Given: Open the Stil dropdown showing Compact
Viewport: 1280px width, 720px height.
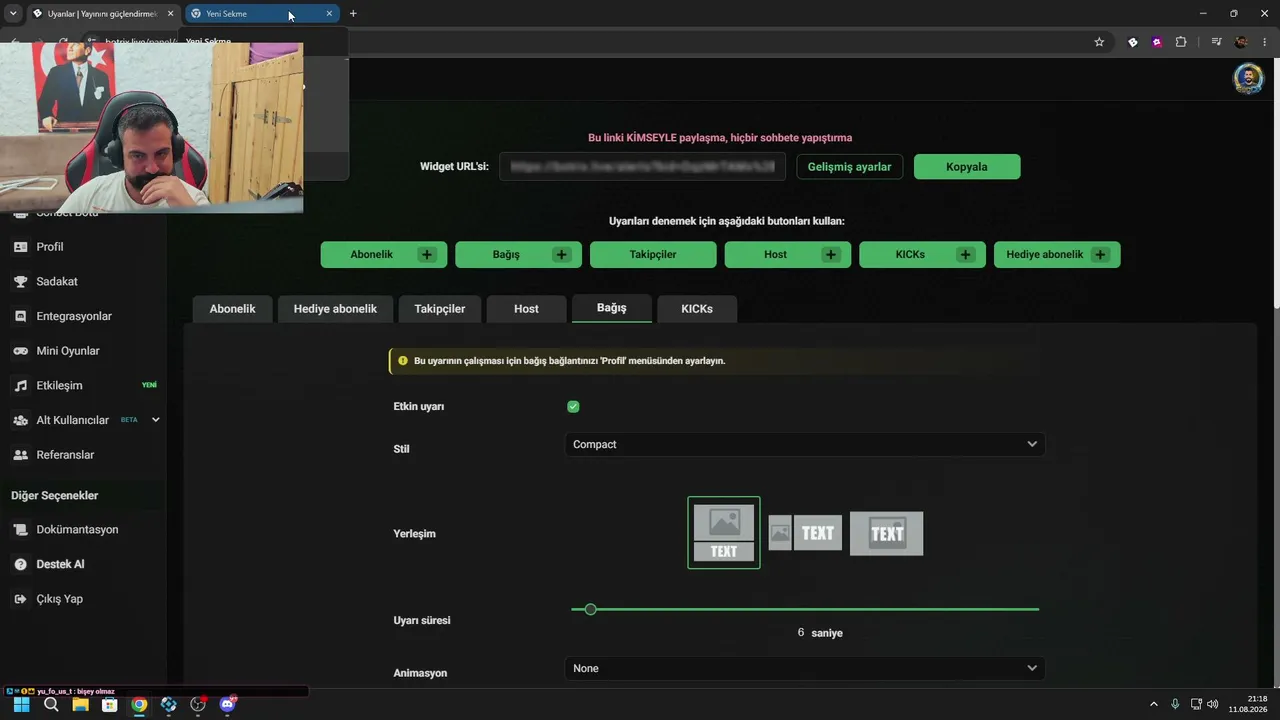Looking at the screenshot, I should point(805,445).
